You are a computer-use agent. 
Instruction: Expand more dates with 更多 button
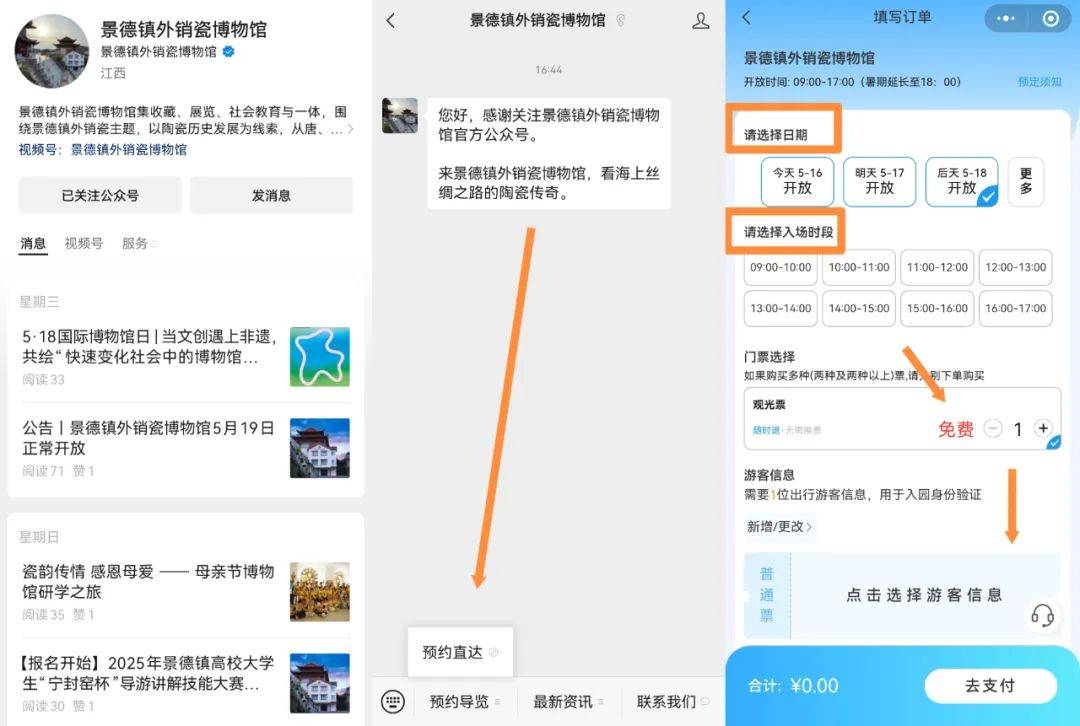click(1025, 181)
